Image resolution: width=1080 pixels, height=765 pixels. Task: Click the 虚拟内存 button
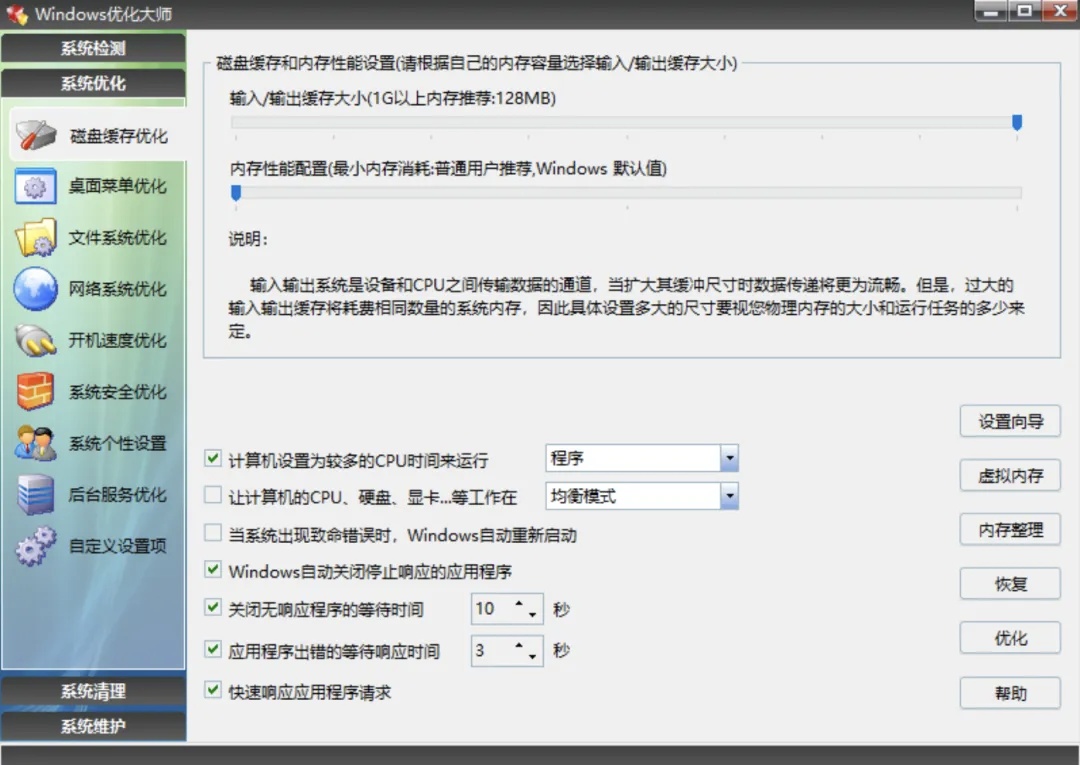pos(1010,476)
